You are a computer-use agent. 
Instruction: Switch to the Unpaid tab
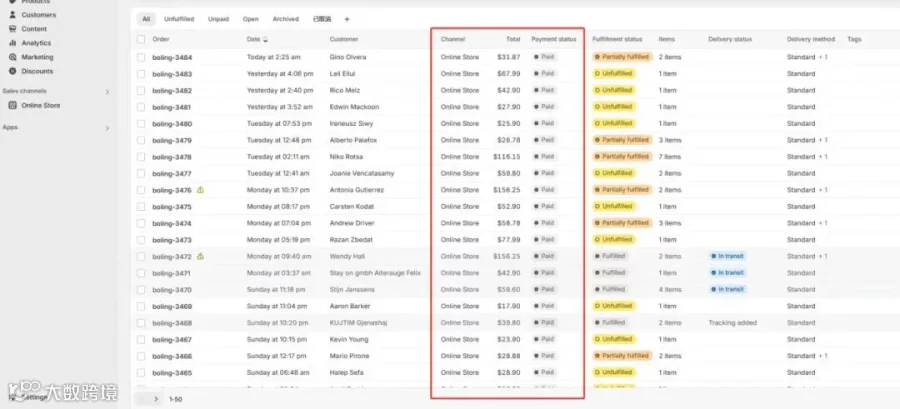(x=218, y=19)
